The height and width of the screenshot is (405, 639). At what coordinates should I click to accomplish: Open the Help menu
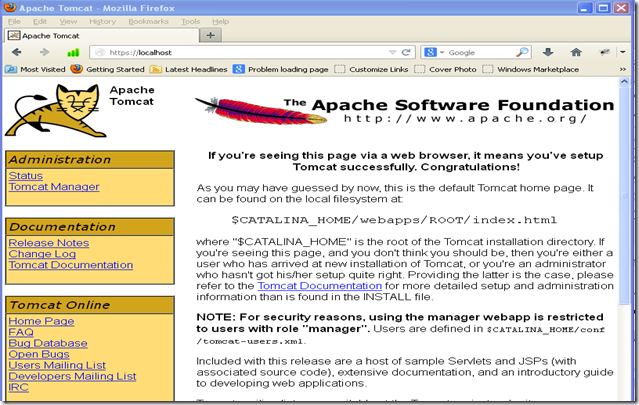click(x=220, y=22)
